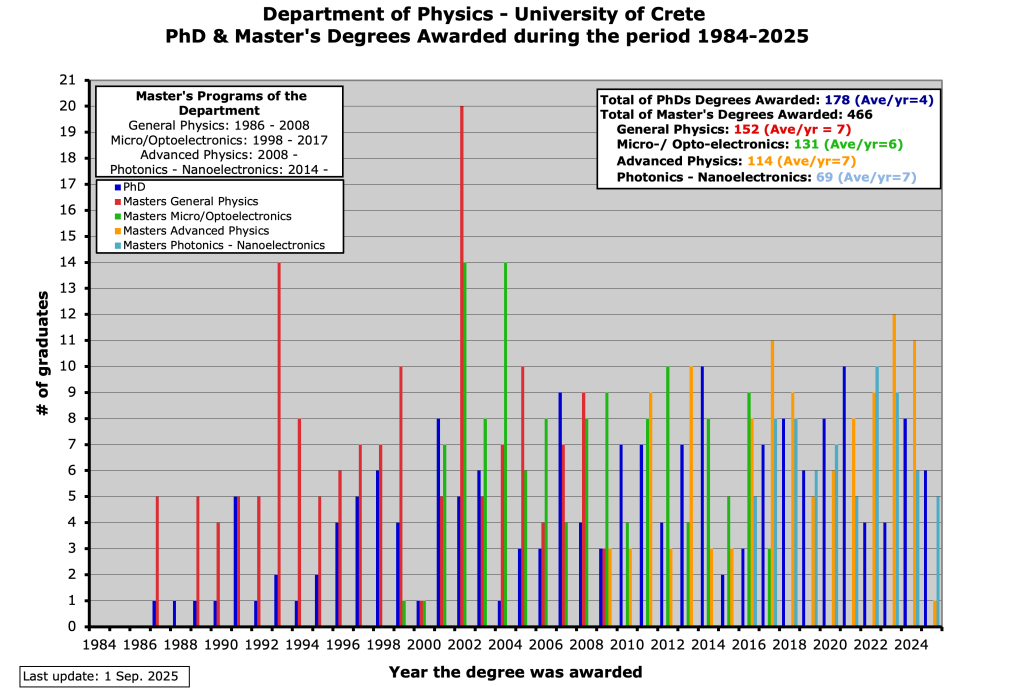This screenshot has height=697, width=1024.
Task: Click the x-axis year label "1986"
Action: pyautogui.click(x=140, y=645)
